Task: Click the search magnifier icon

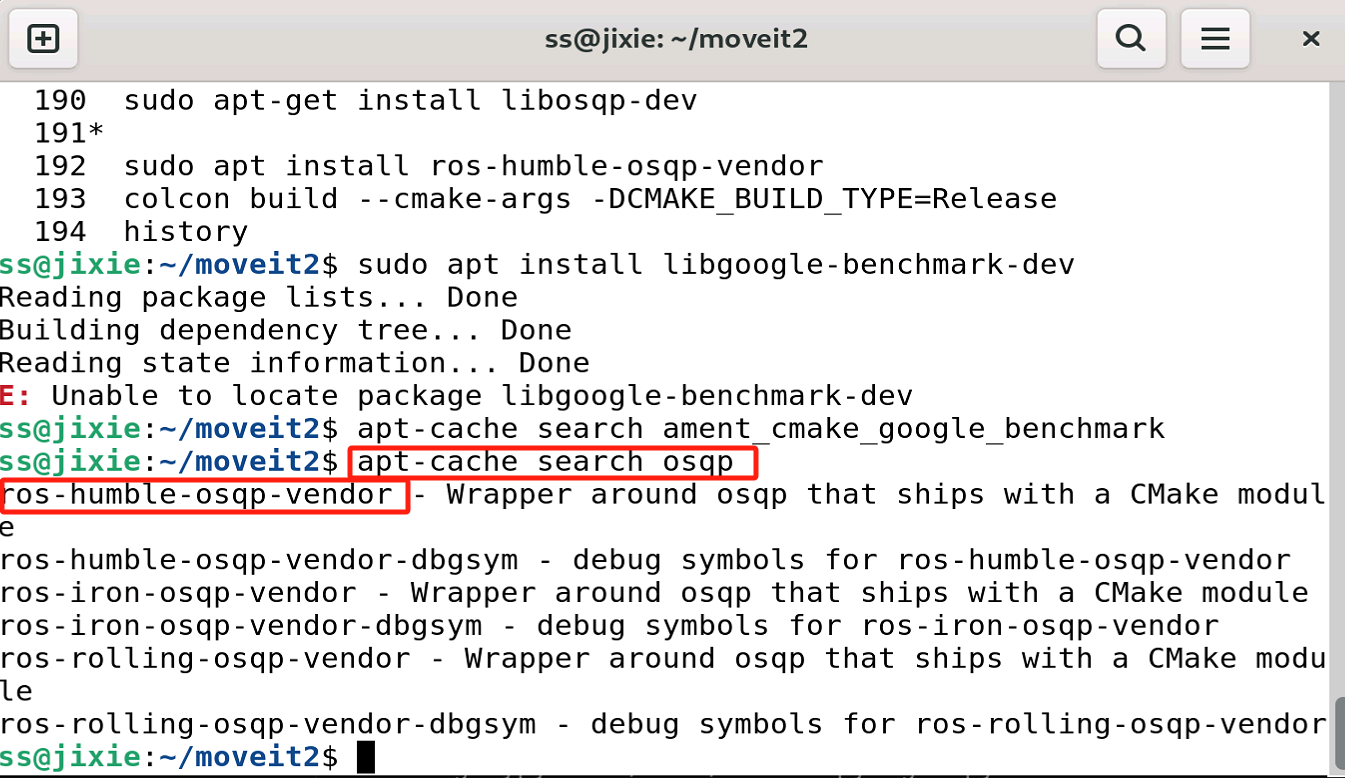Action: (x=1130, y=39)
